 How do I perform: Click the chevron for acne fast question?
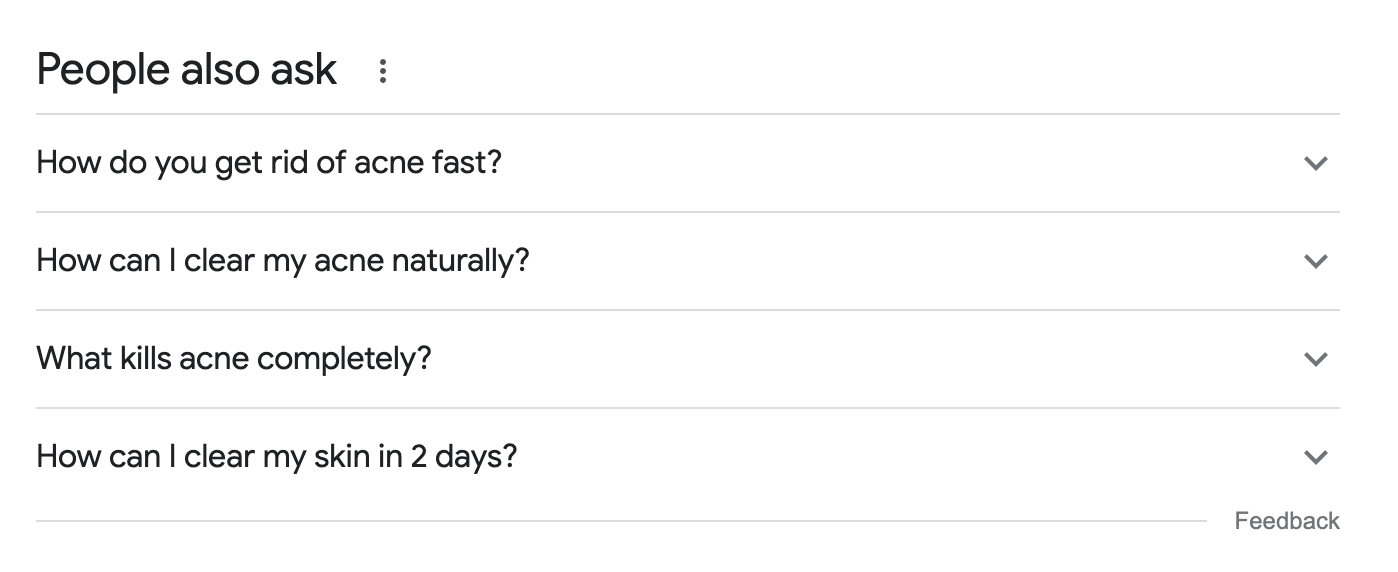(1316, 163)
